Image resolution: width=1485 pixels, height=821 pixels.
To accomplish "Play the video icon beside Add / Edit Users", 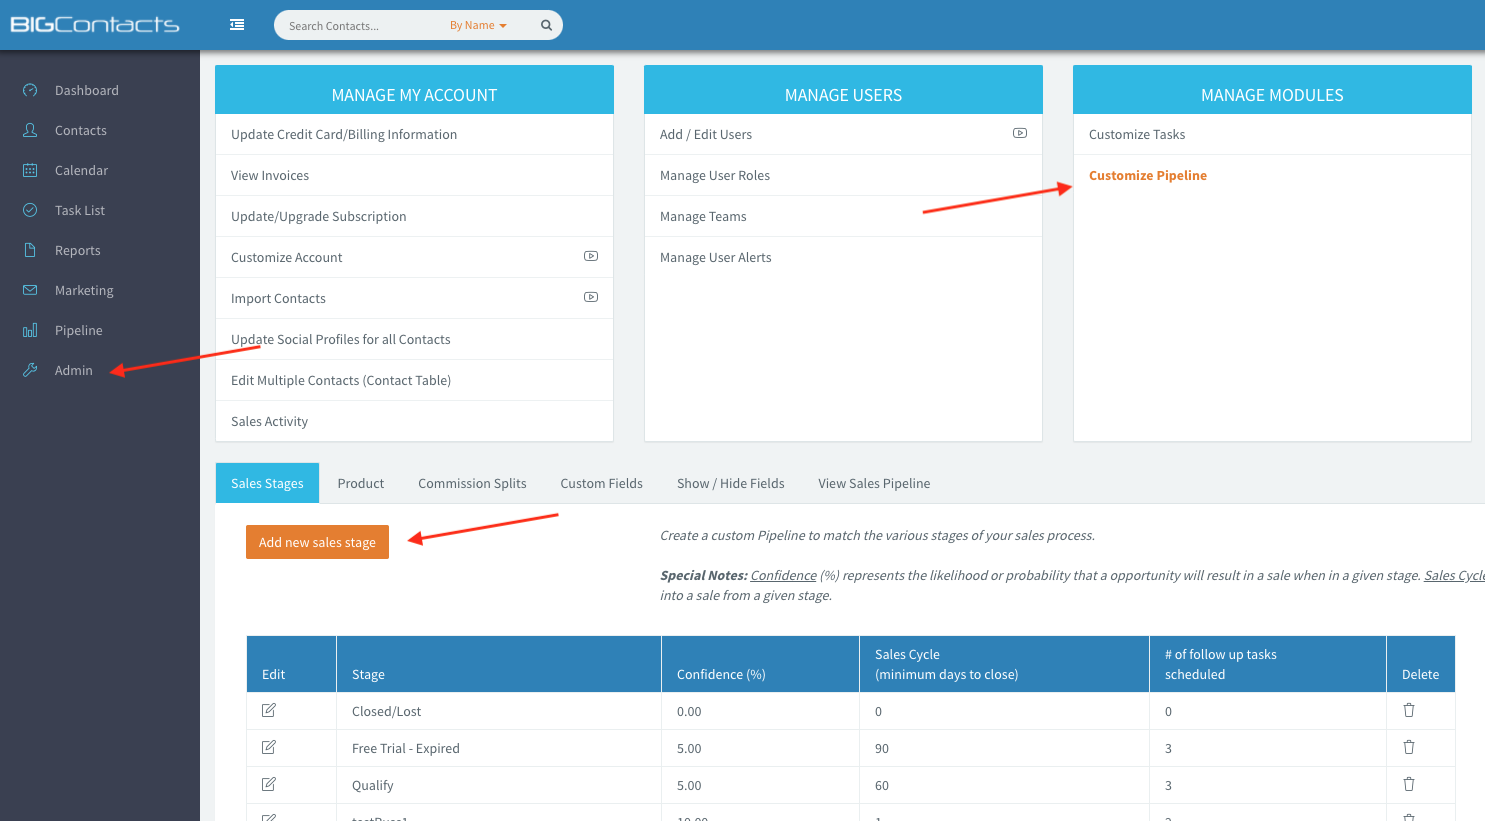I will pos(1020,133).
